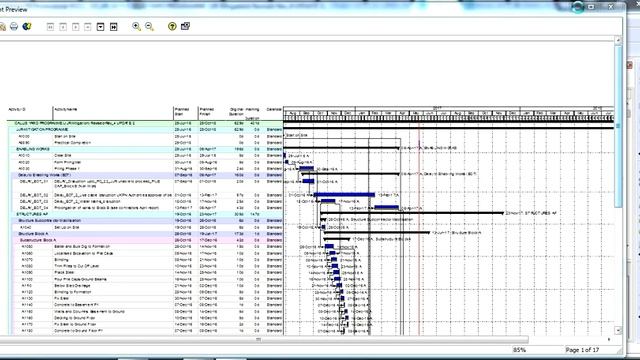
Task: Zoom out with the minus magnifier
Action: point(149,27)
